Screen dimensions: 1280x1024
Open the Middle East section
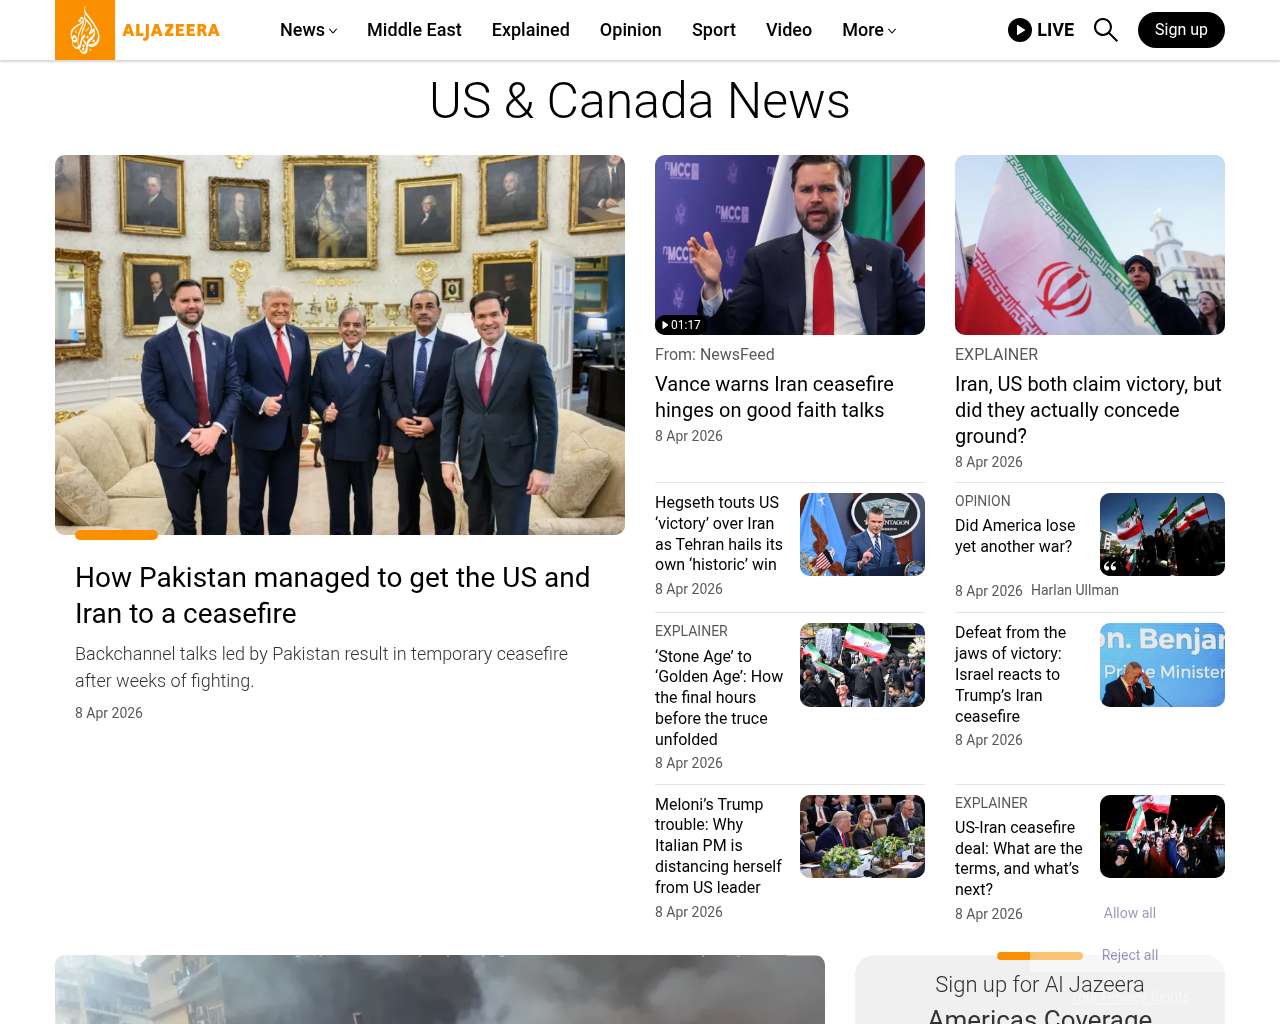pyautogui.click(x=414, y=30)
